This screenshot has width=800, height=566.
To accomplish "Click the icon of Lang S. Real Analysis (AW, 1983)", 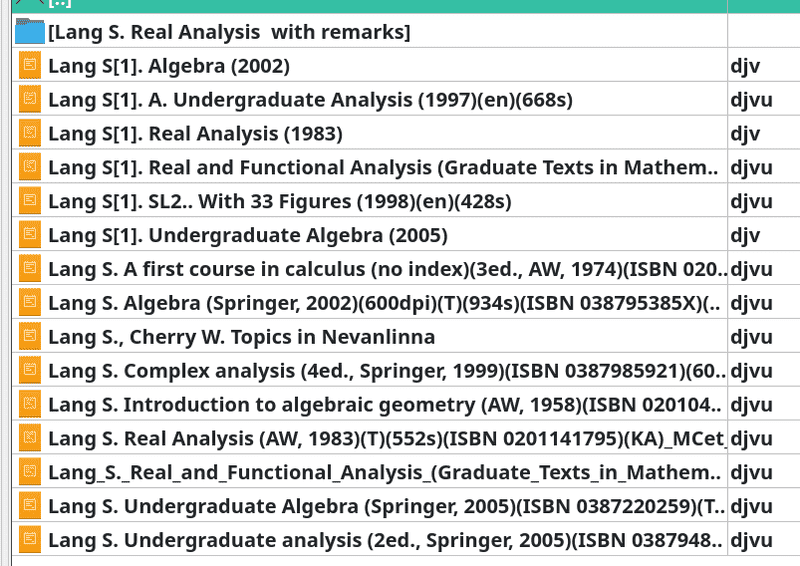I will coord(30,438).
